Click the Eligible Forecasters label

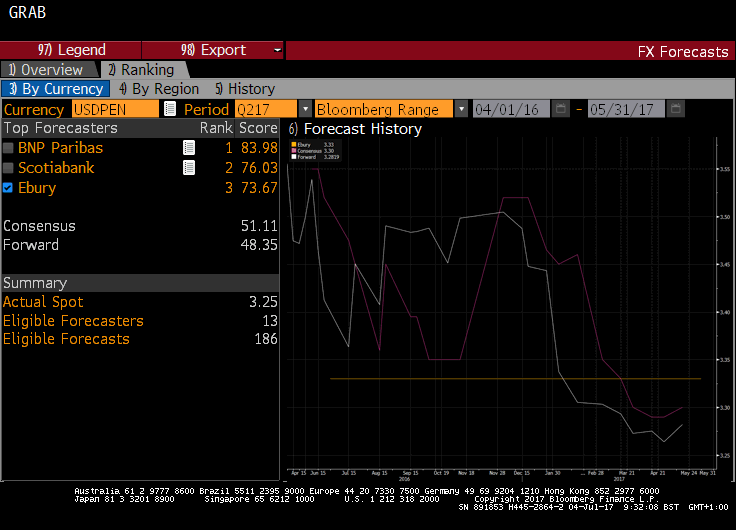click(x=73, y=321)
